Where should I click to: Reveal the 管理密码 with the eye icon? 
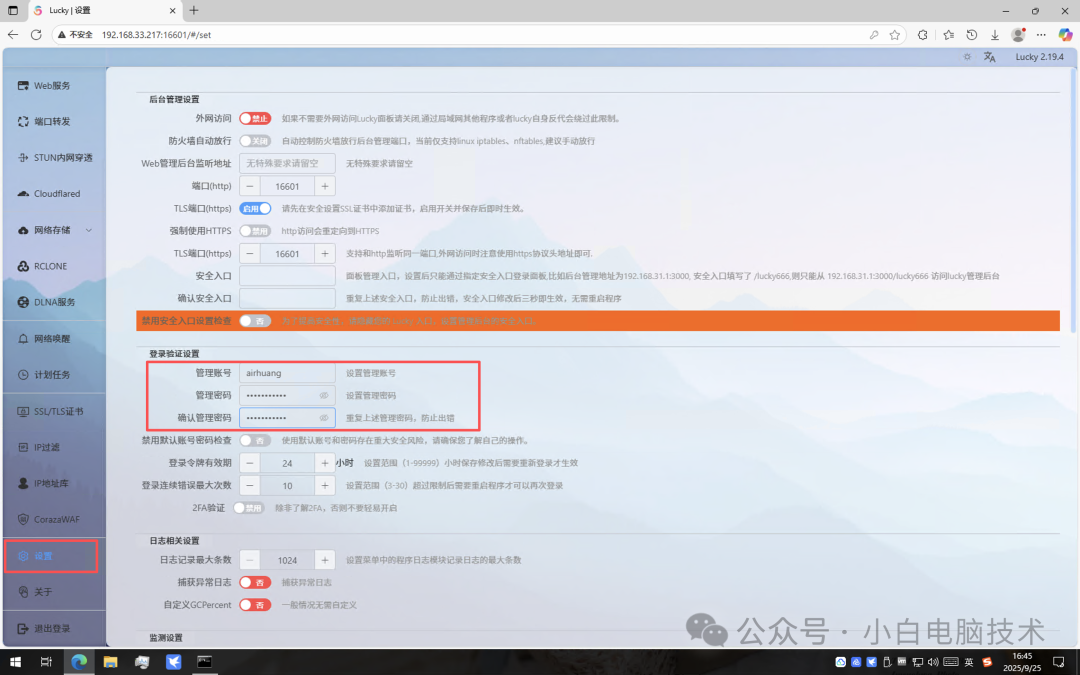pos(323,395)
